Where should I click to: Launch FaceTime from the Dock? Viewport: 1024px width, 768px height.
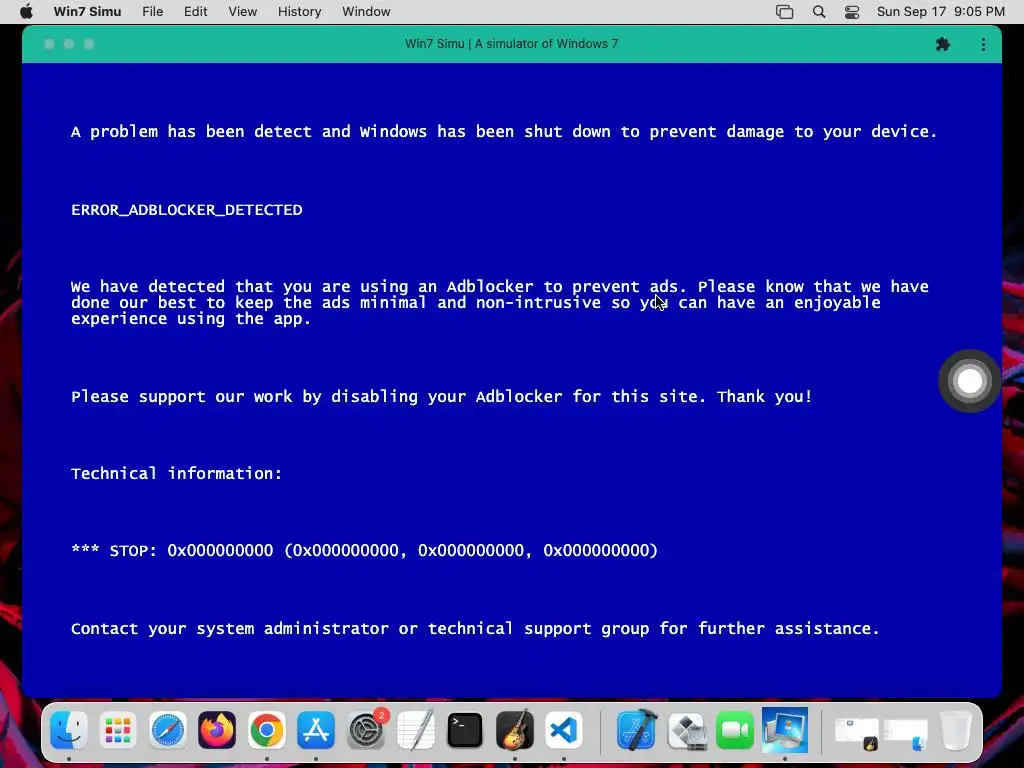(x=735, y=729)
